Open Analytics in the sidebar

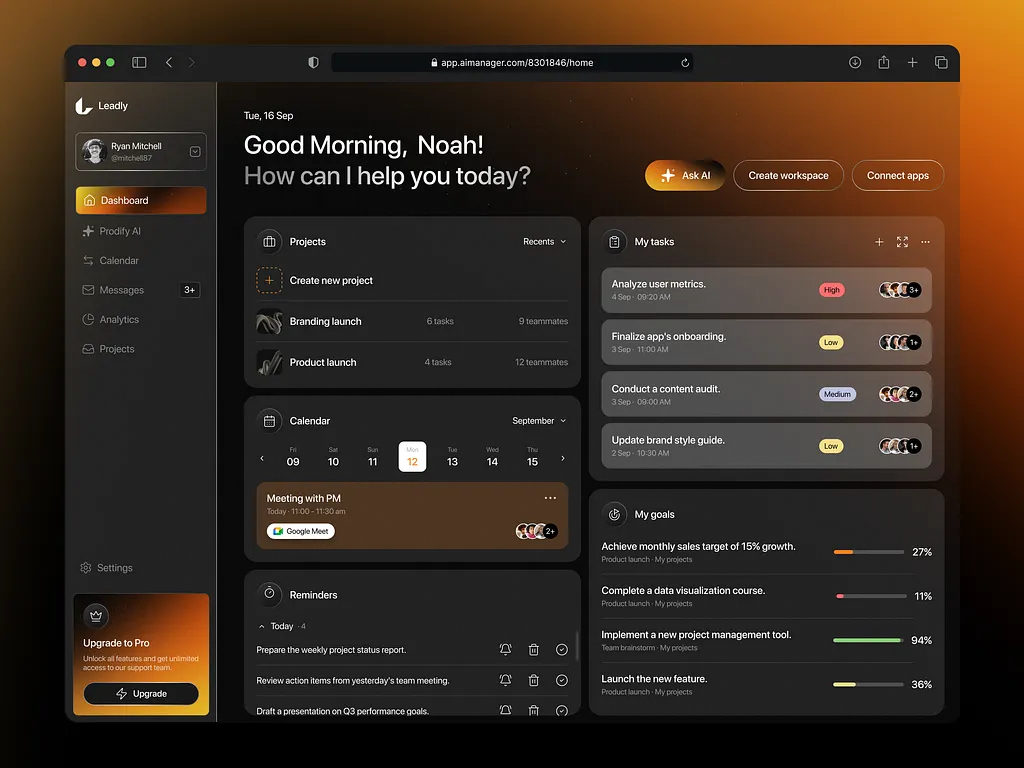(x=119, y=320)
